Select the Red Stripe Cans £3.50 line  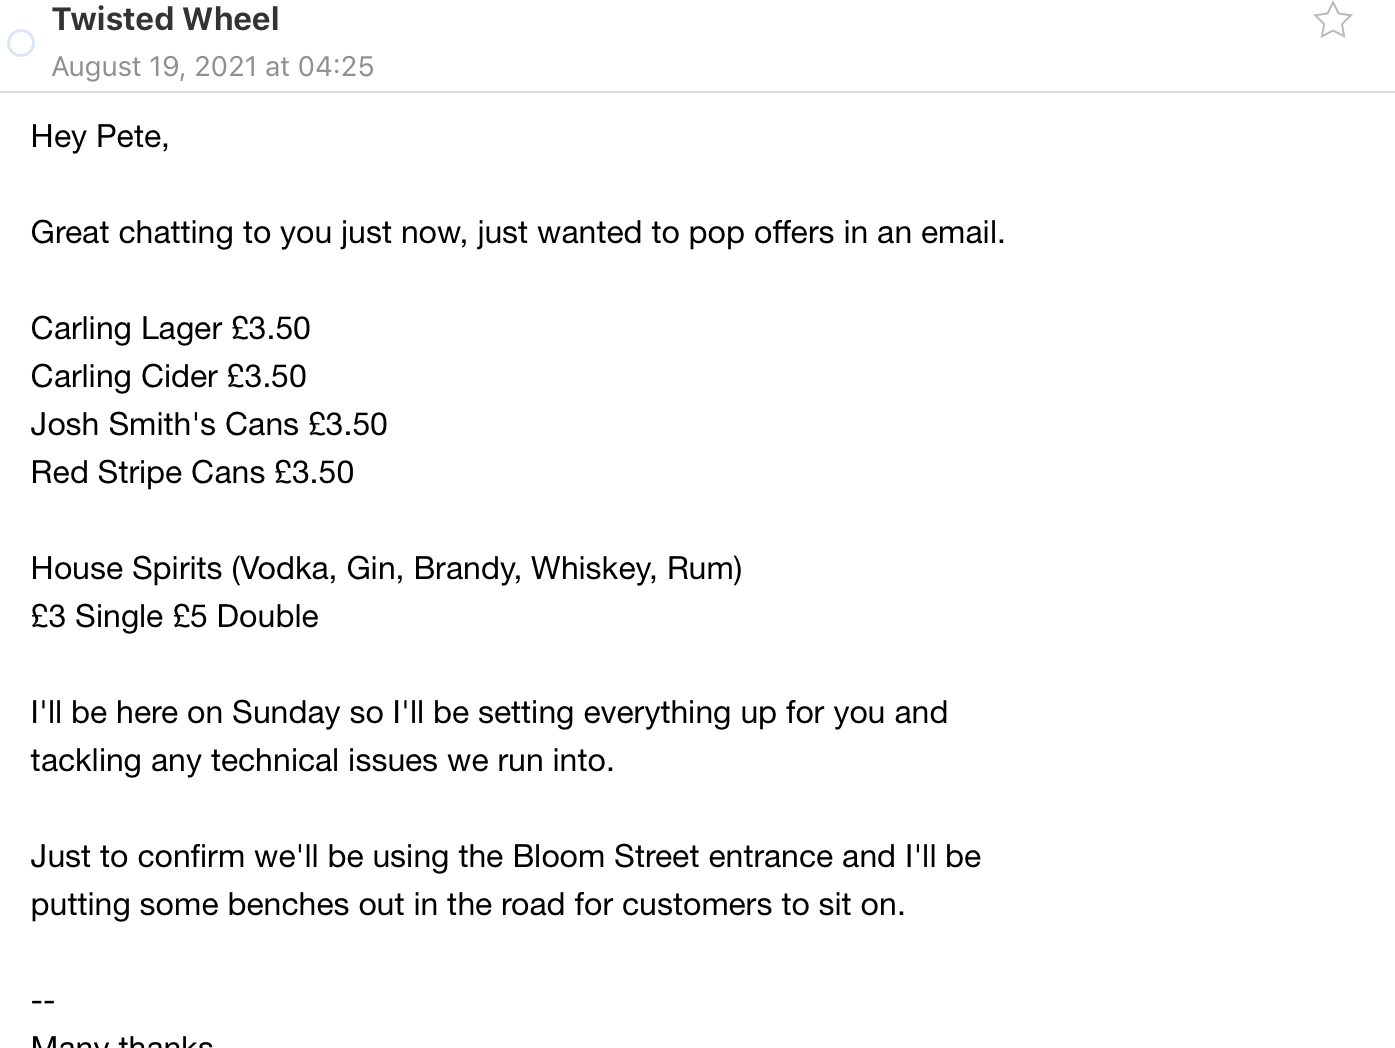coord(192,472)
